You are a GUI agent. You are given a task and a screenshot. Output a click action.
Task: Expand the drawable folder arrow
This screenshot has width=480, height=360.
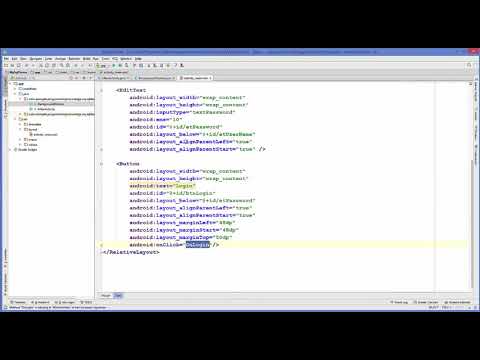20,124
